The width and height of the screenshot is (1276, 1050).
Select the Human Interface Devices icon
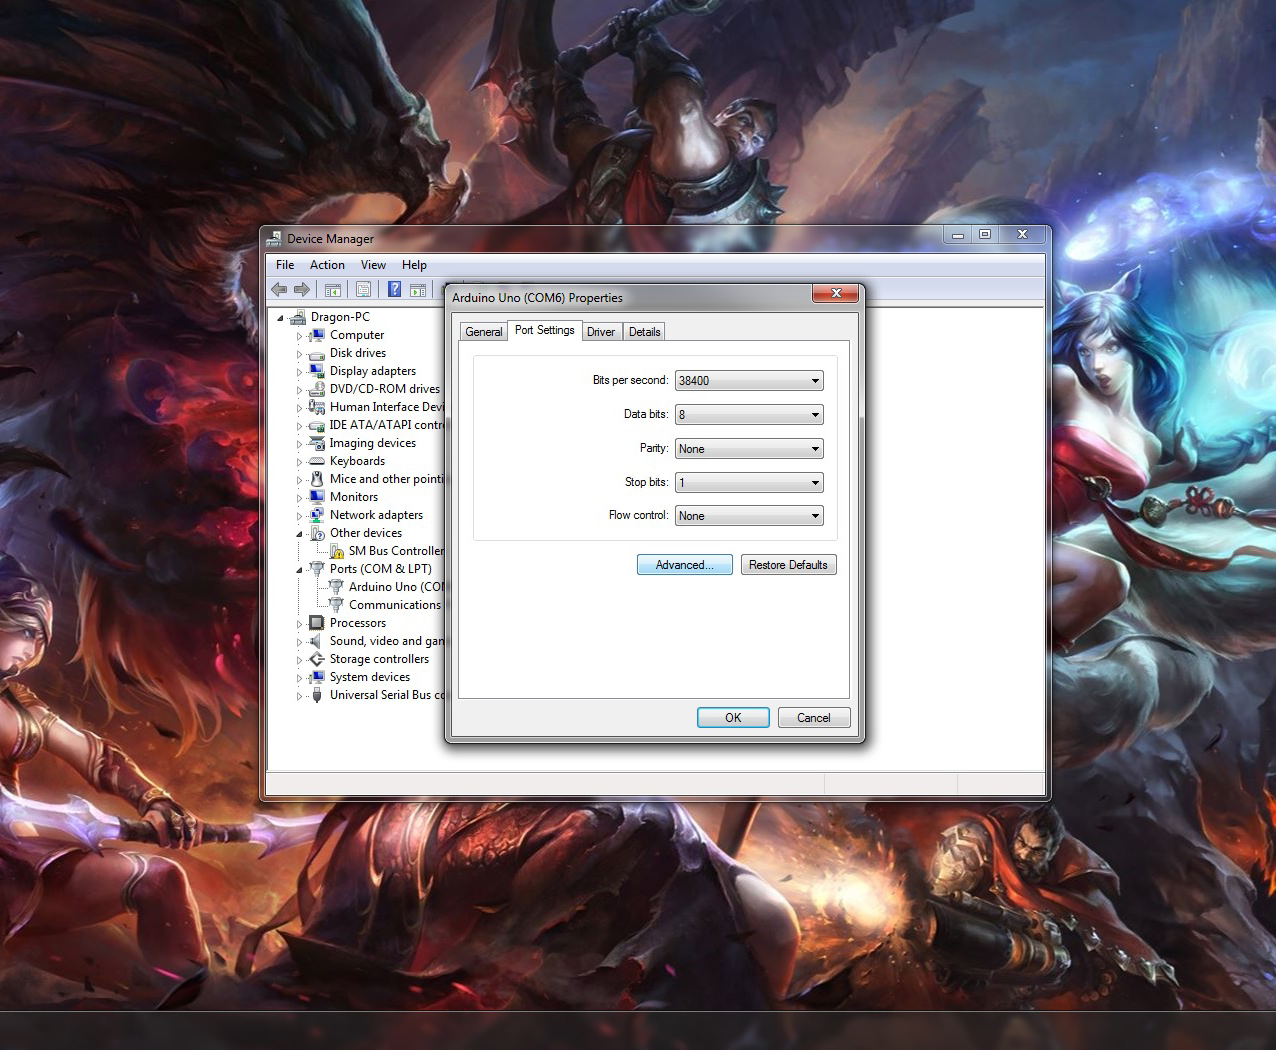click(x=317, y=407)
